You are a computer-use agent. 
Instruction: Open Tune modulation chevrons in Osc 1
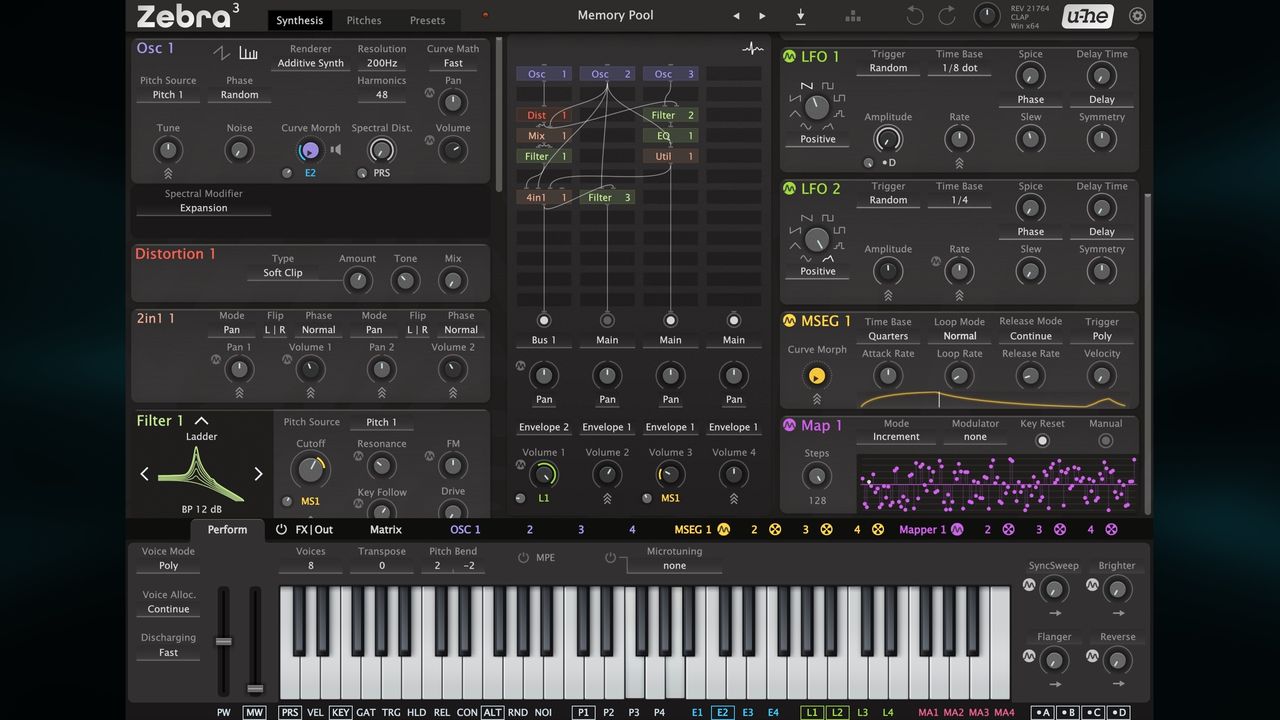pos(168,174)
